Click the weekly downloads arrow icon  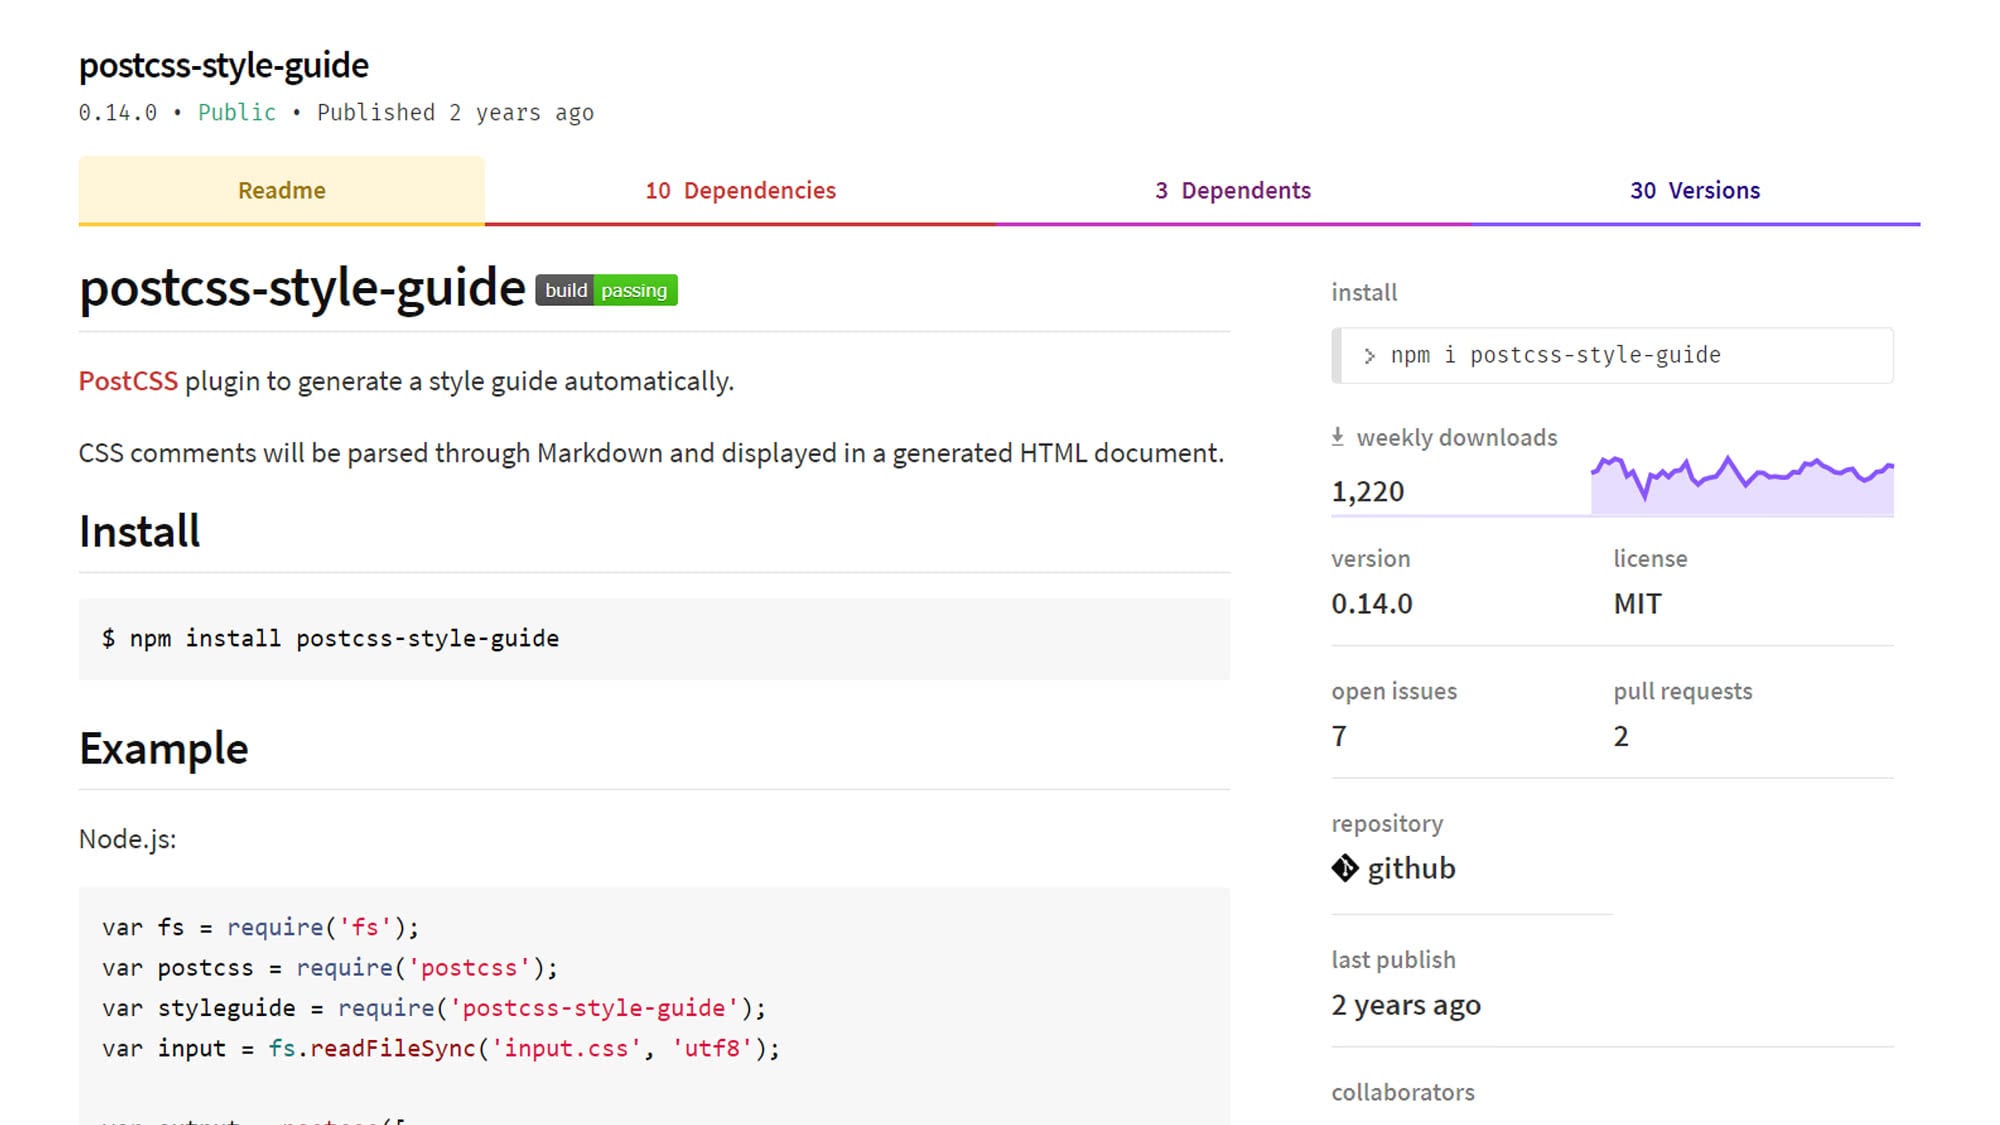pyautogui.click(x=1338, y=437)
